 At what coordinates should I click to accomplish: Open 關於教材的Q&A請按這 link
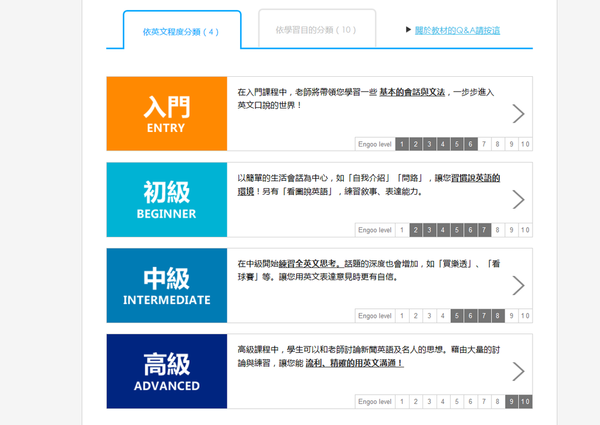click(458, 30)
